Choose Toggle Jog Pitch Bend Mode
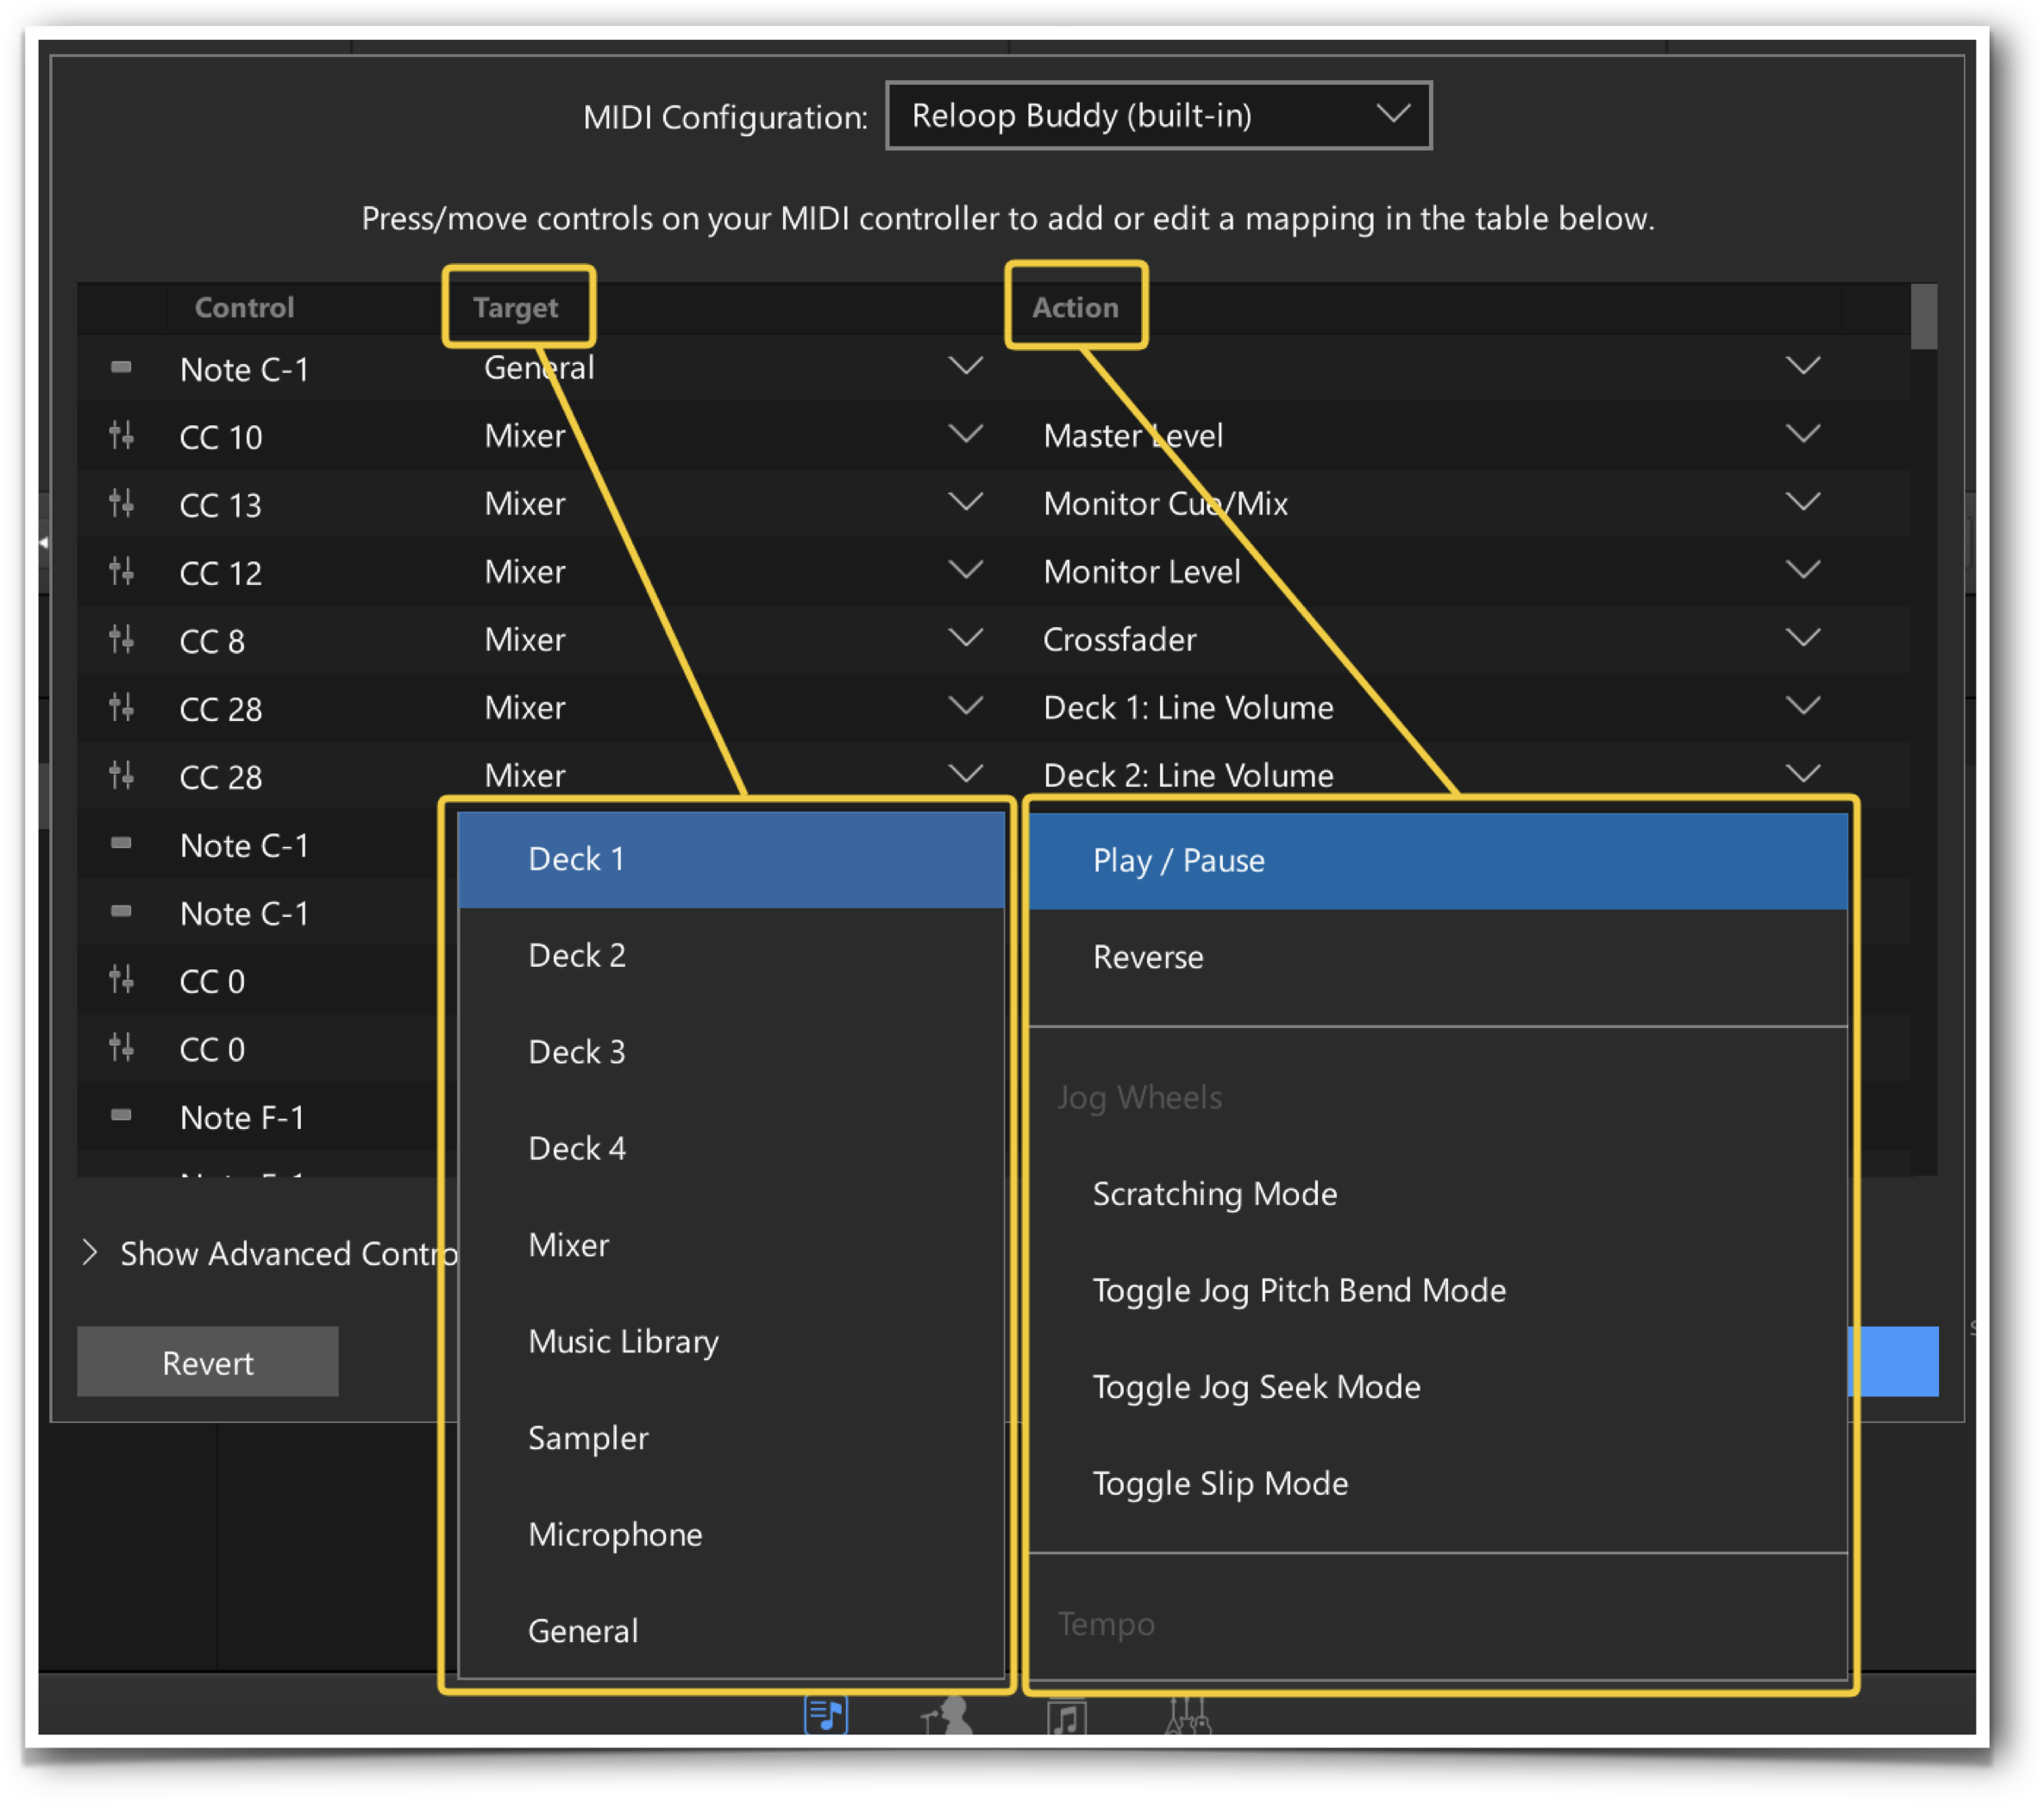The image size is (2044, 1813). [1438, 1291]
